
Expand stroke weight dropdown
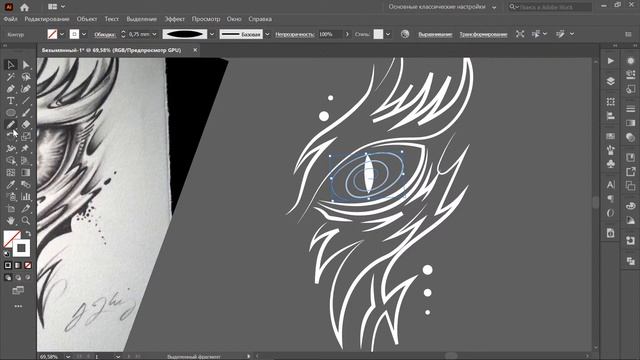154,34
